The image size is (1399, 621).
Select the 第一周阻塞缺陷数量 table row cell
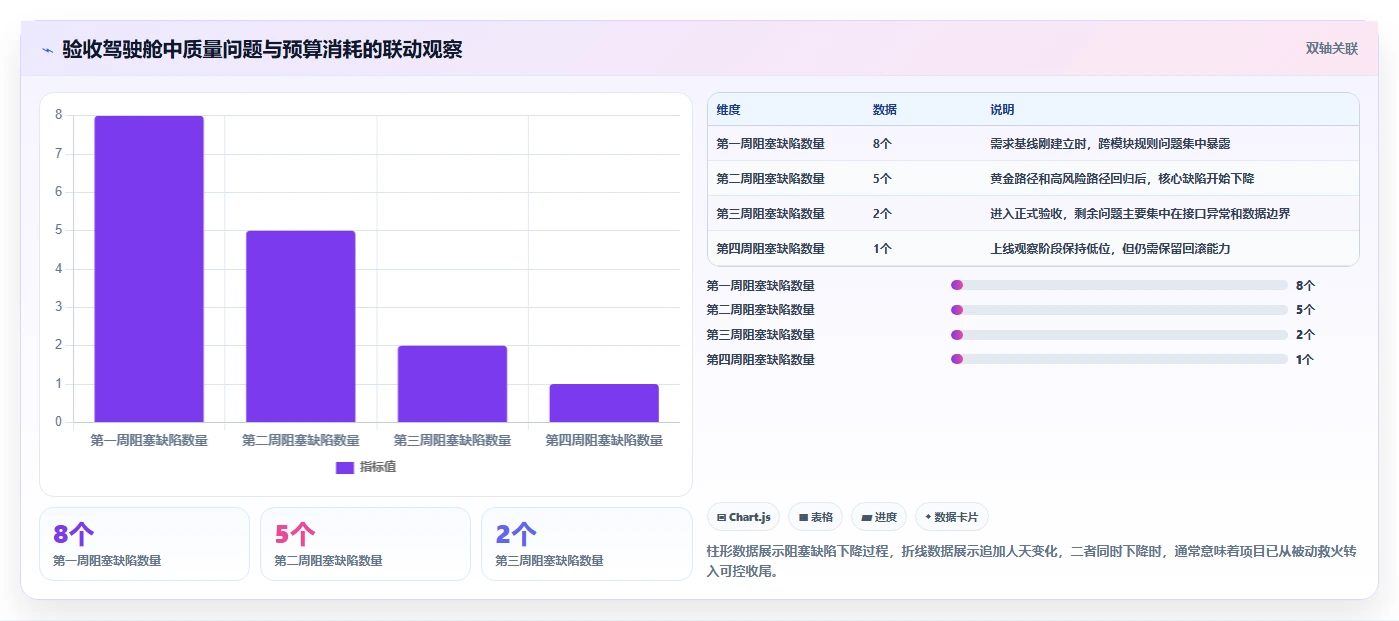[771, 144]
